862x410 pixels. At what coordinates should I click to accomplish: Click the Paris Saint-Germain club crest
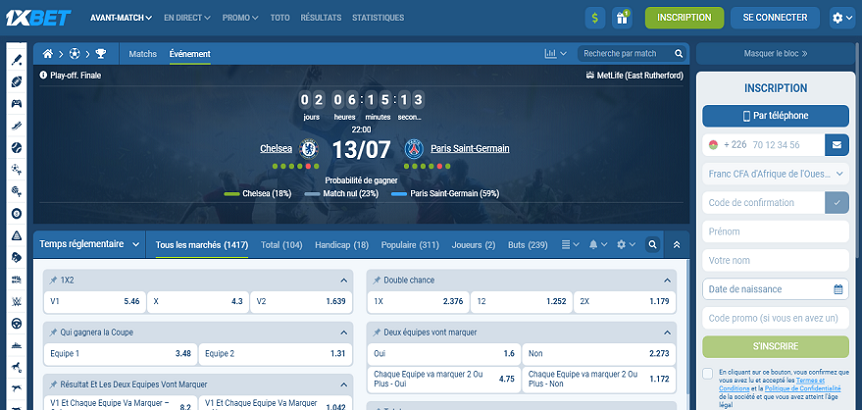[x=414, y=149]
